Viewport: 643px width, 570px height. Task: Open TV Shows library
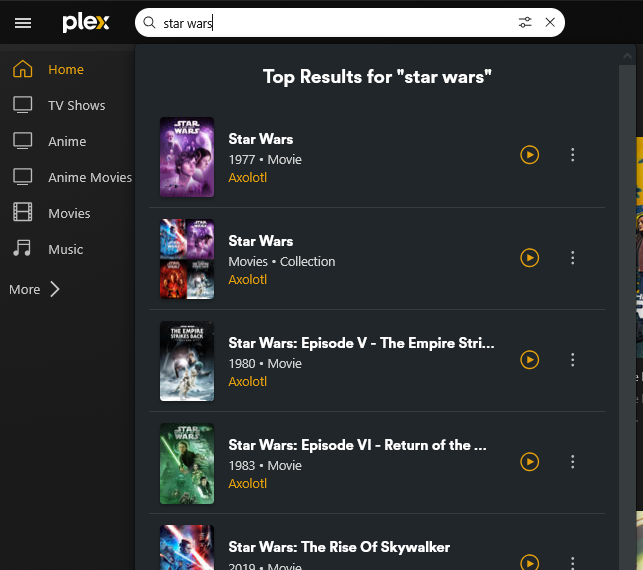76,105
